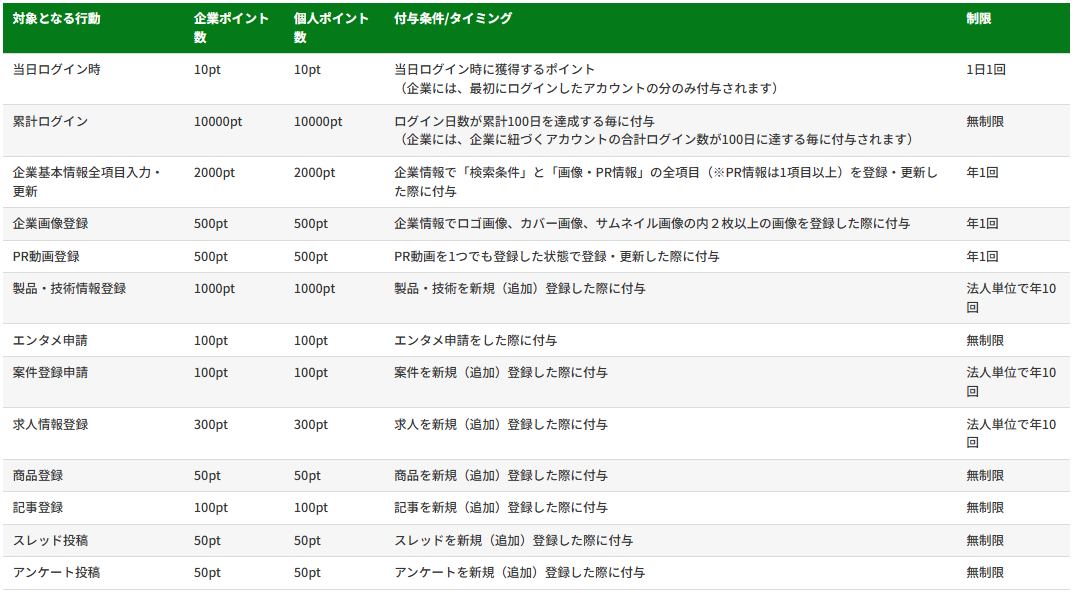1076x593 pixels.
Task: Click the 企業ポイント数 column header
Action: pyautogui.click(x=231, y=28)
